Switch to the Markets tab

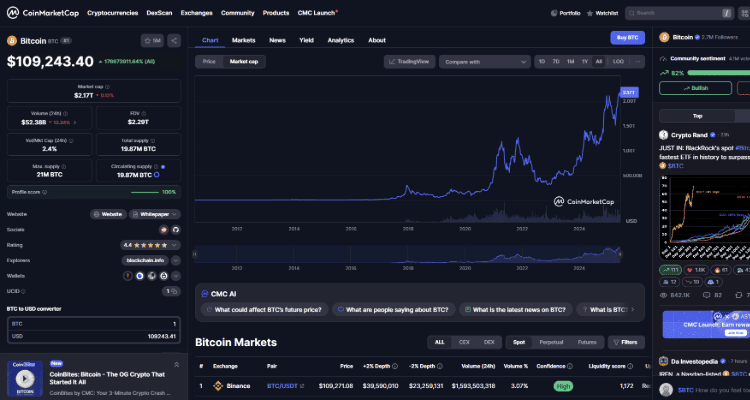243,40
